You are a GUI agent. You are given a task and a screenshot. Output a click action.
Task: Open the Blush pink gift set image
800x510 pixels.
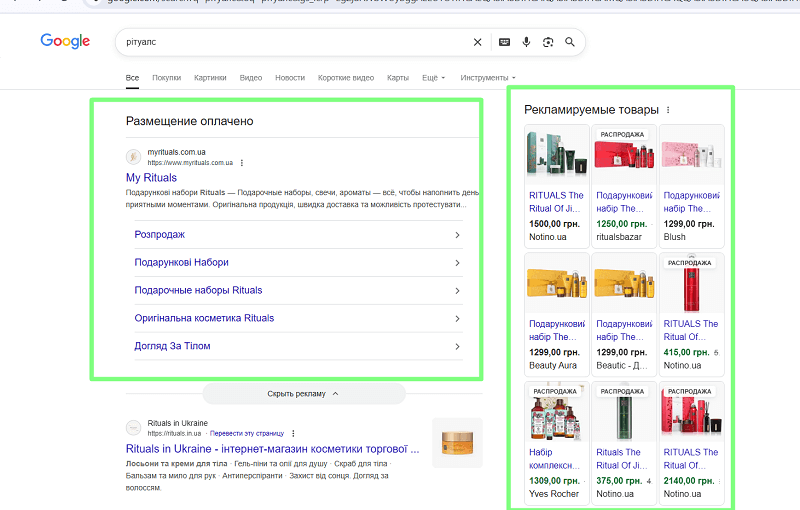(x=691, y=155)
